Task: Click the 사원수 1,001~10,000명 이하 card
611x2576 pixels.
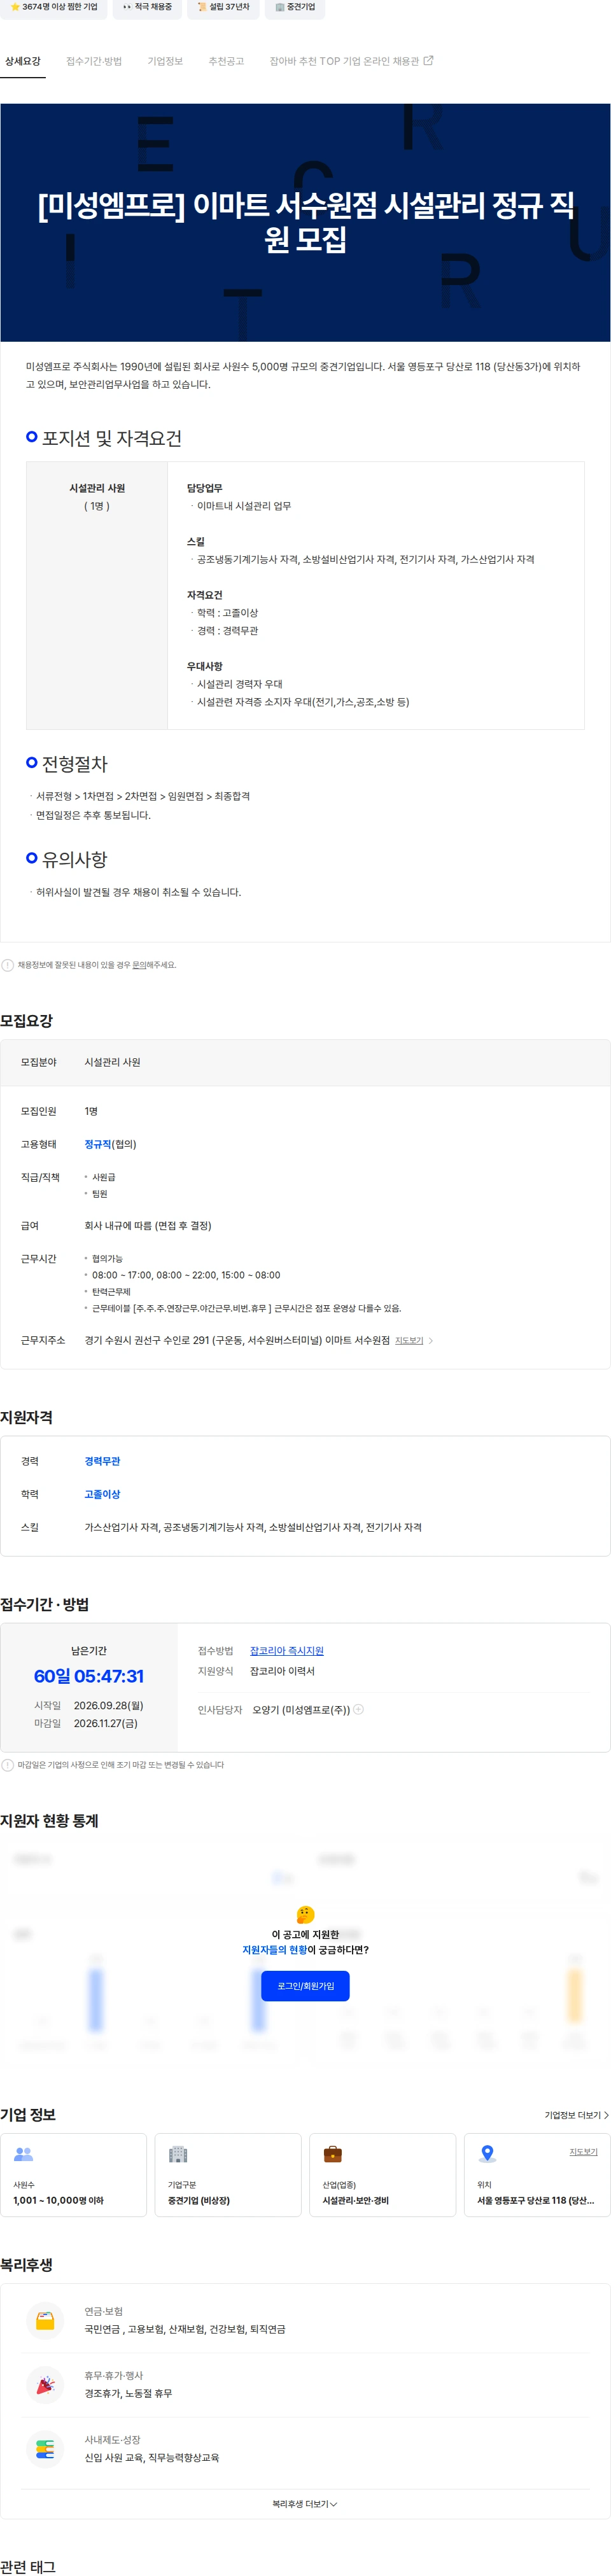Action: point(73,2175)
